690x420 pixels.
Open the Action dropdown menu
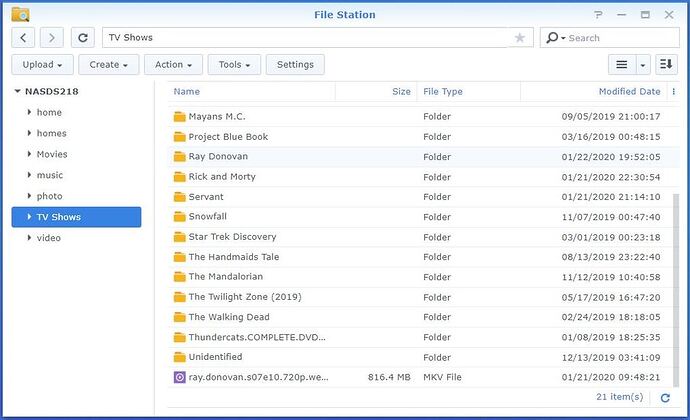pos(173,65)
